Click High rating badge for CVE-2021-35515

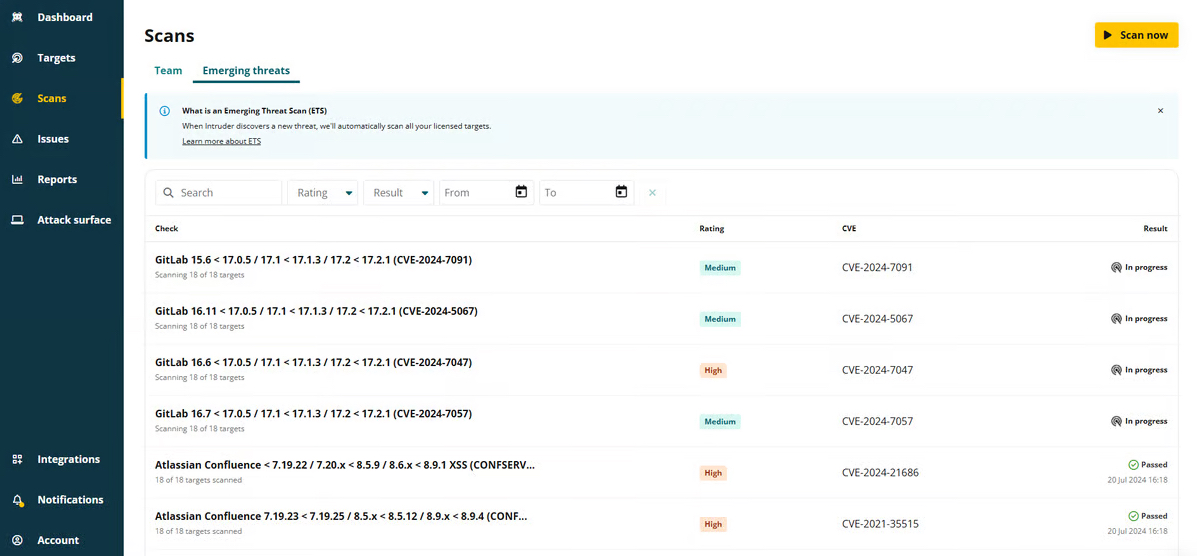point(713,524)
